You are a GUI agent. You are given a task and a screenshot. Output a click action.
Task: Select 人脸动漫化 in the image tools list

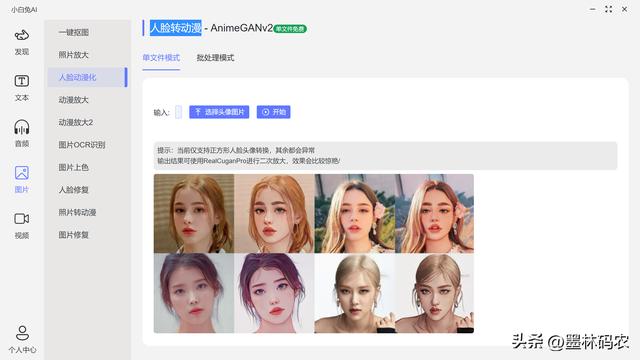[x=87, y=77]
